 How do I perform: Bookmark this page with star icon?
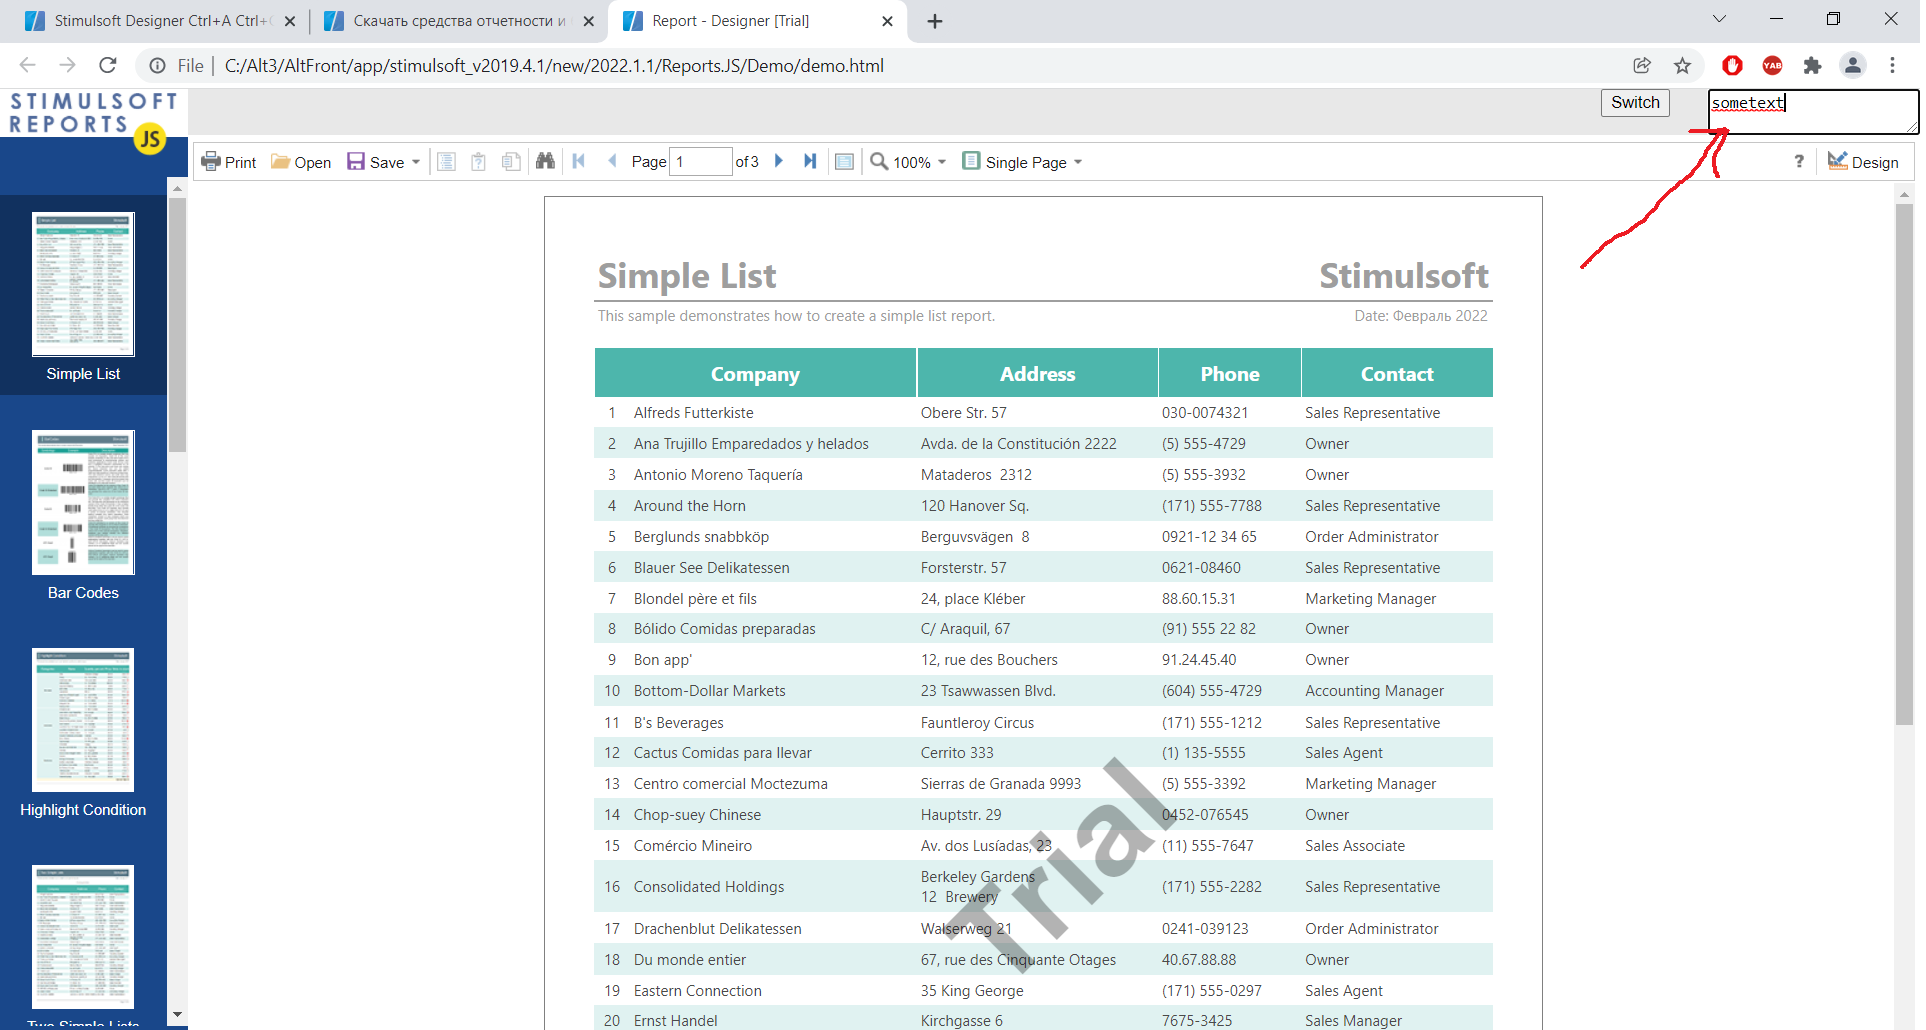point(1683,65)
